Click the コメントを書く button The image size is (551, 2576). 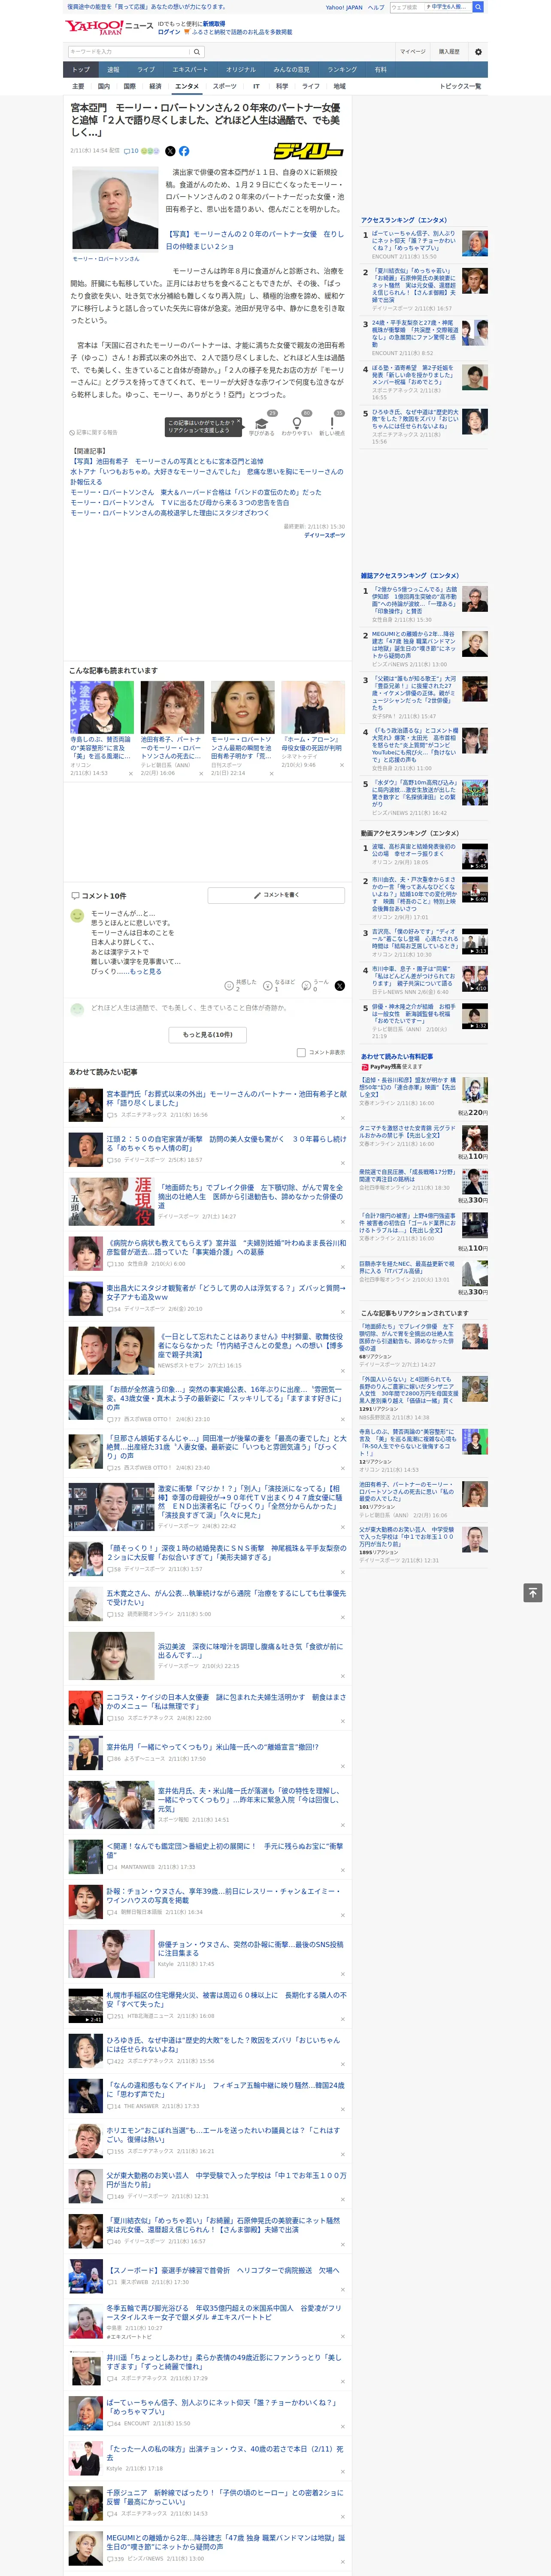click(x=277, y=896)
